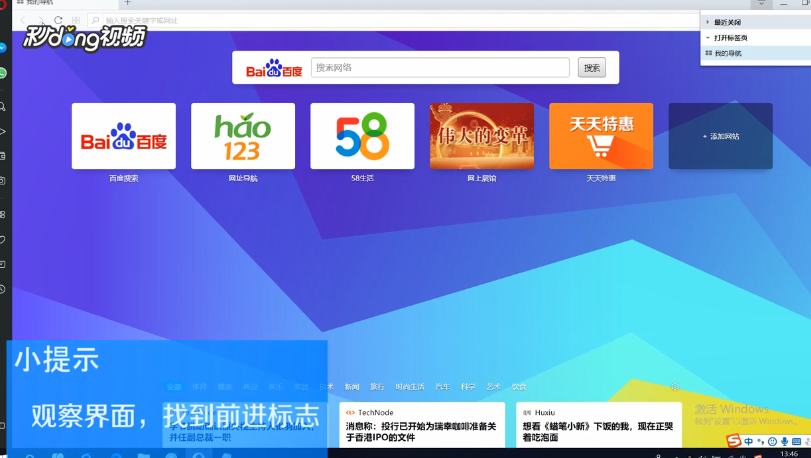
Task: Click the browser Back arrow
Action: (23, 20)
